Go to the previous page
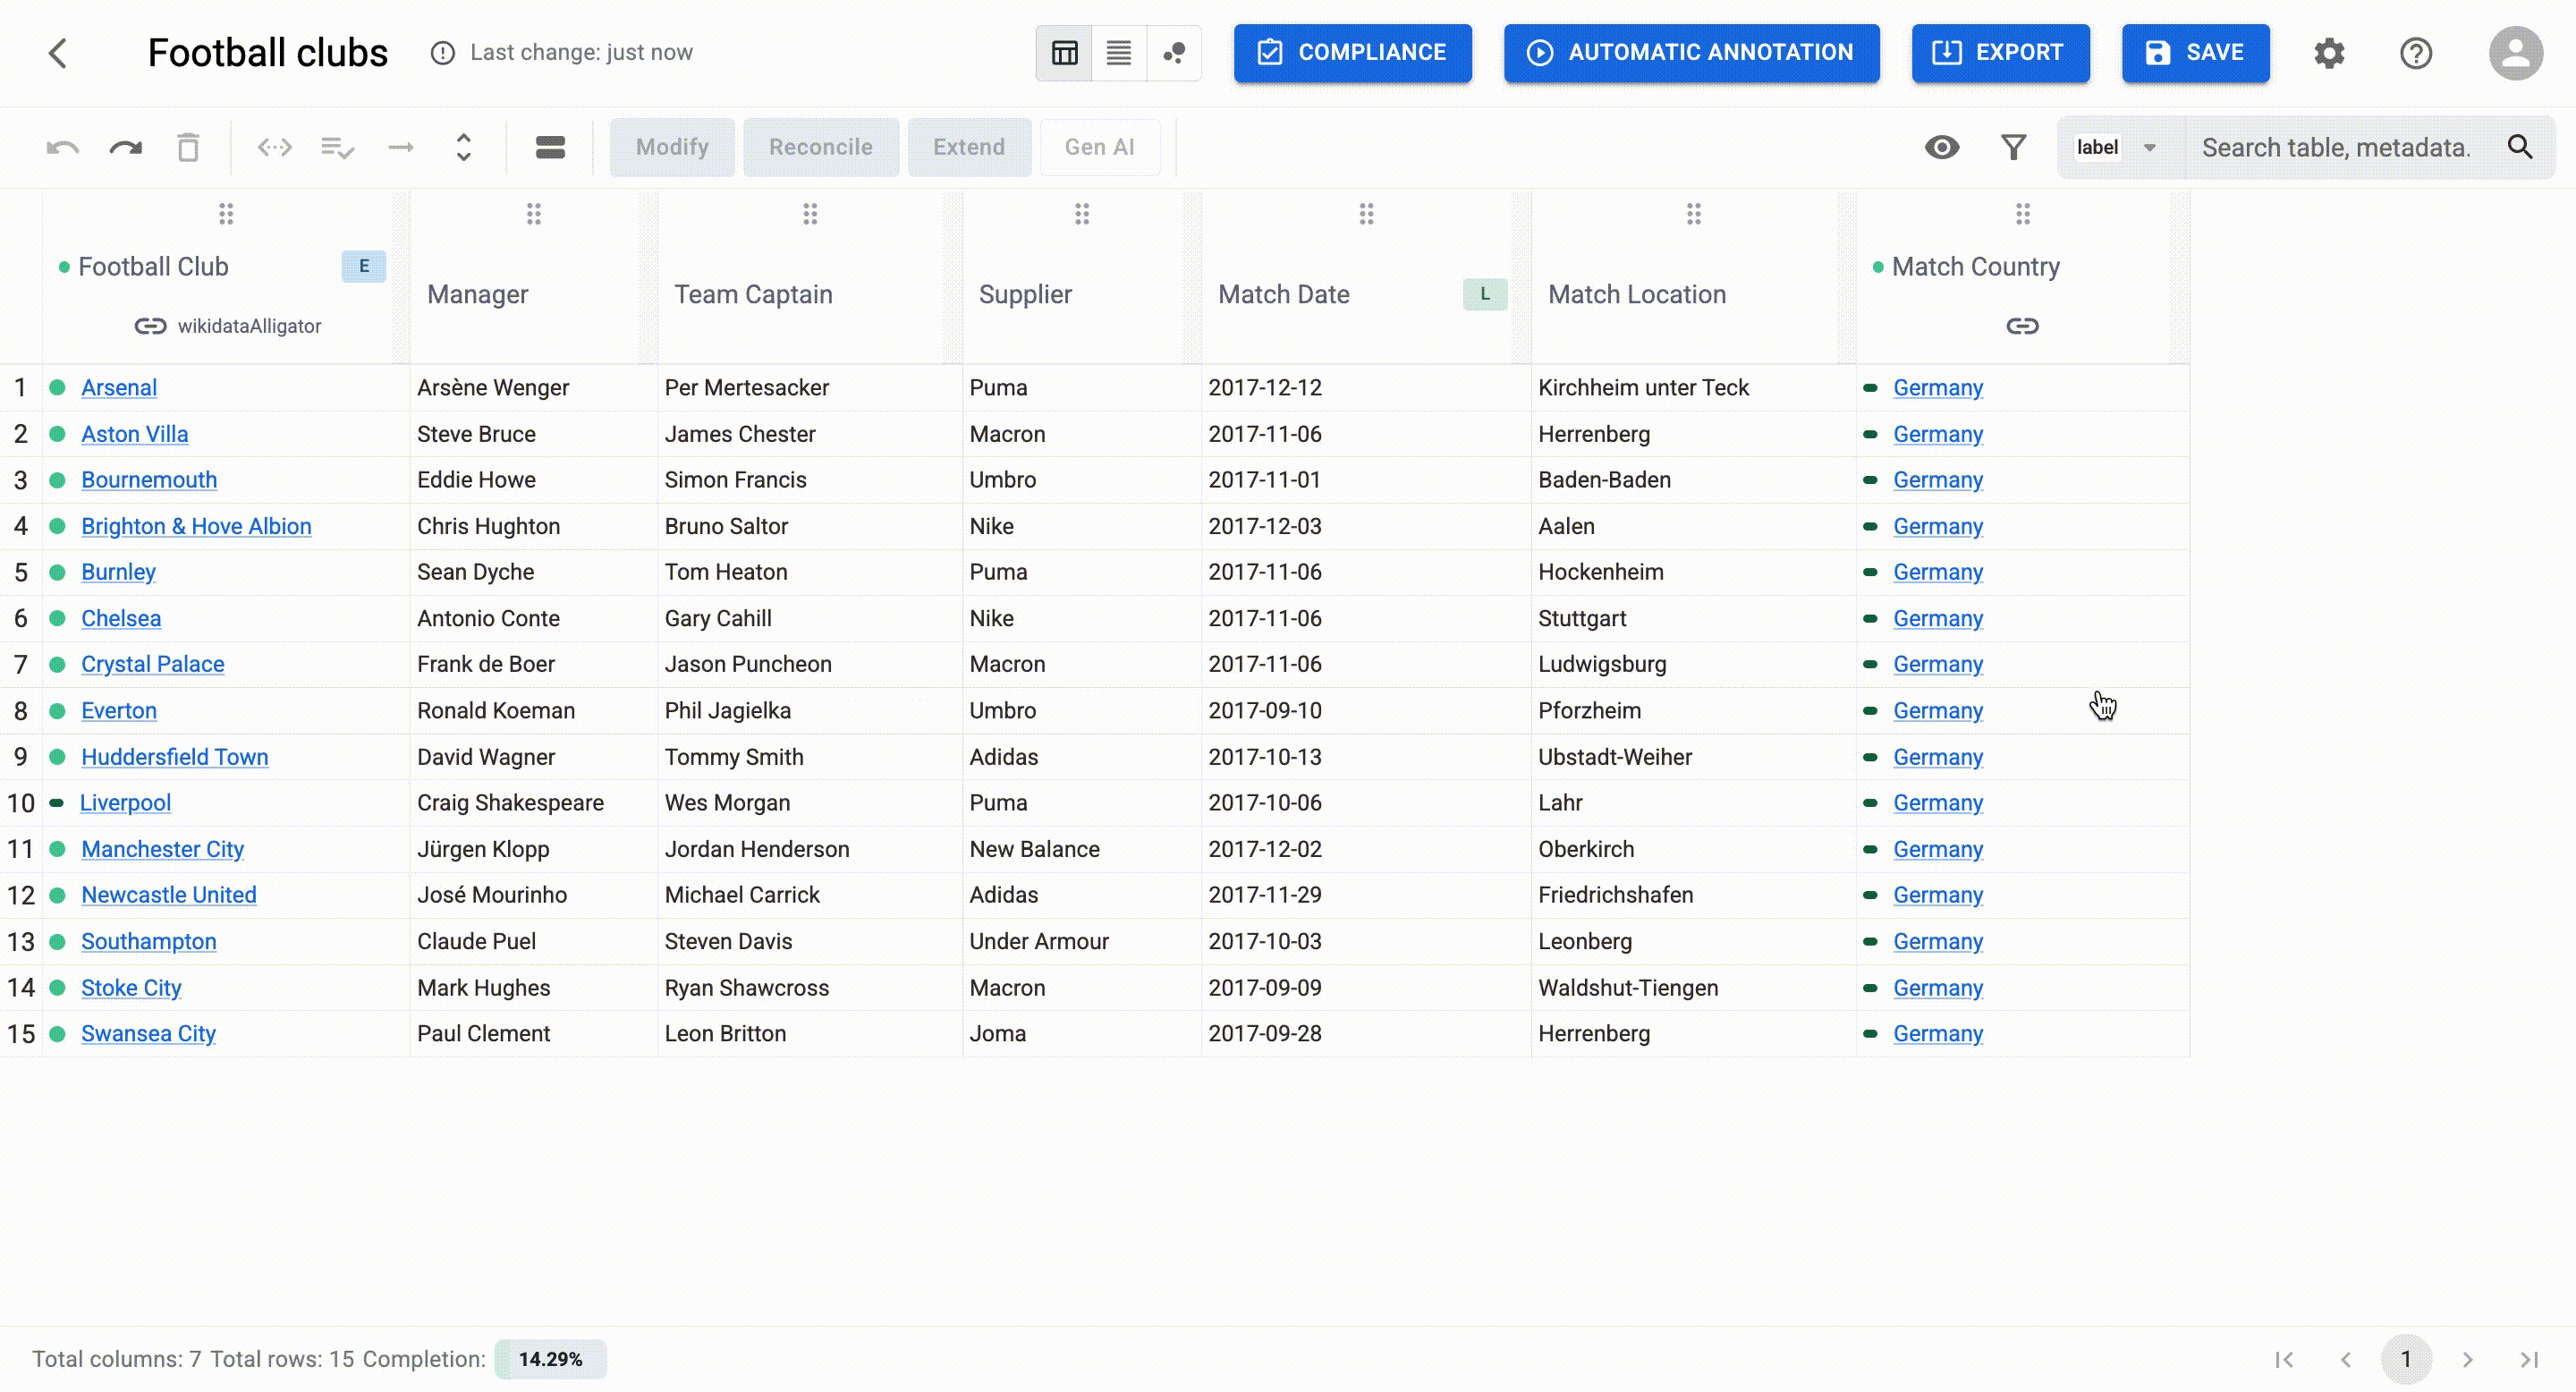Viewport: 2576px width, 1392px height. (x=2345, y=1359)
